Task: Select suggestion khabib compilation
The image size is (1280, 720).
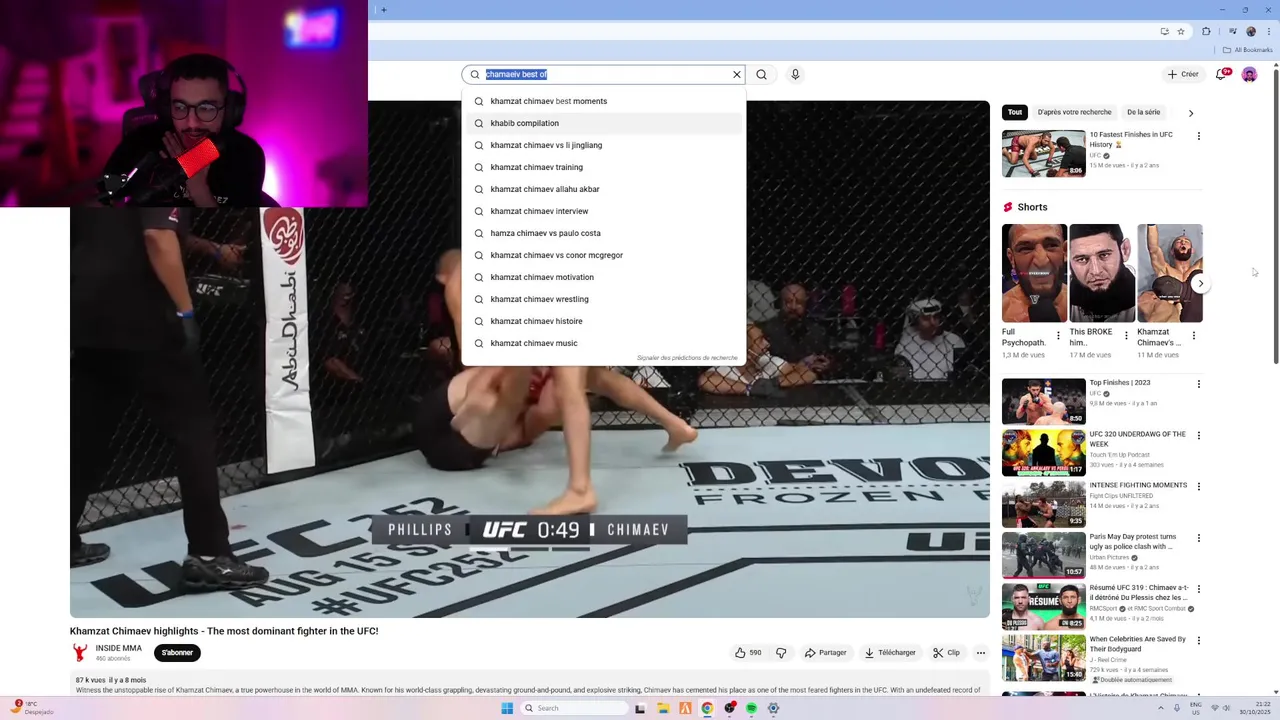Action: 604,123
